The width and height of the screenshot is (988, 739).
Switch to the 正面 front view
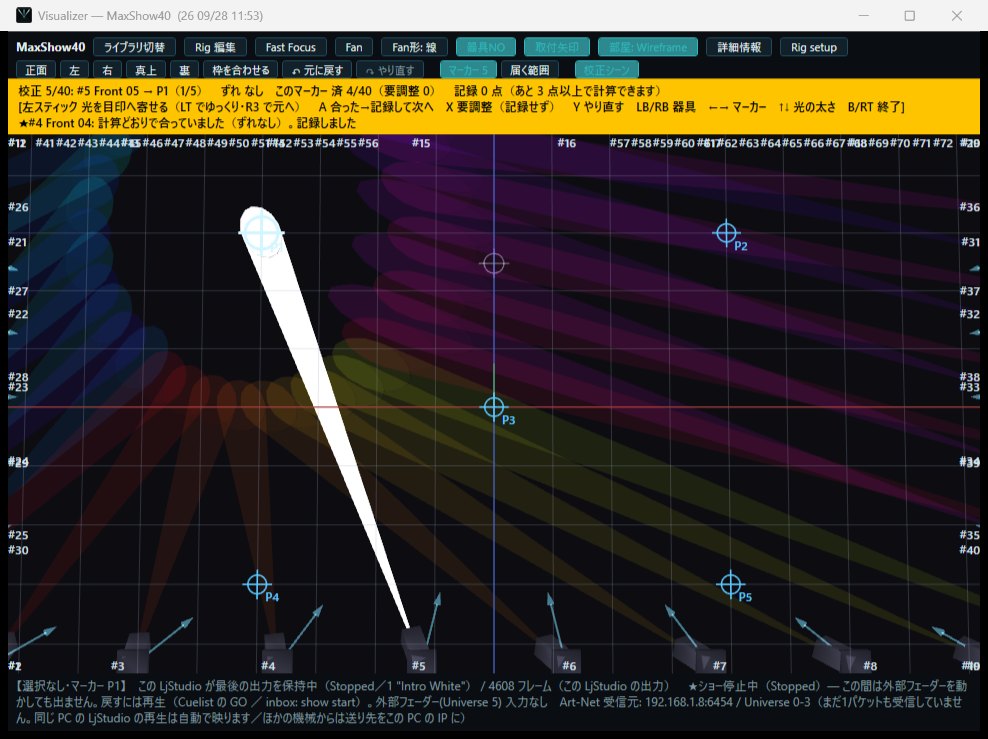[36, 70]
